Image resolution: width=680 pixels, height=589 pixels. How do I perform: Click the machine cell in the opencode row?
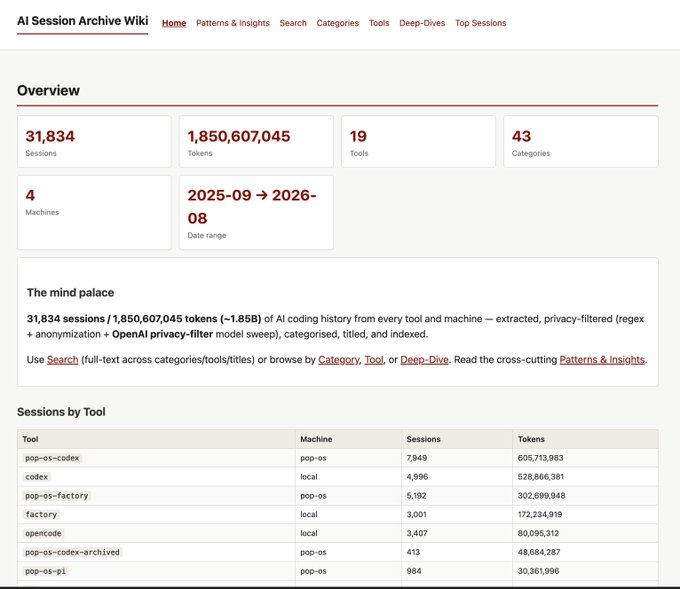pyautogui.click(x=348, y=533)
